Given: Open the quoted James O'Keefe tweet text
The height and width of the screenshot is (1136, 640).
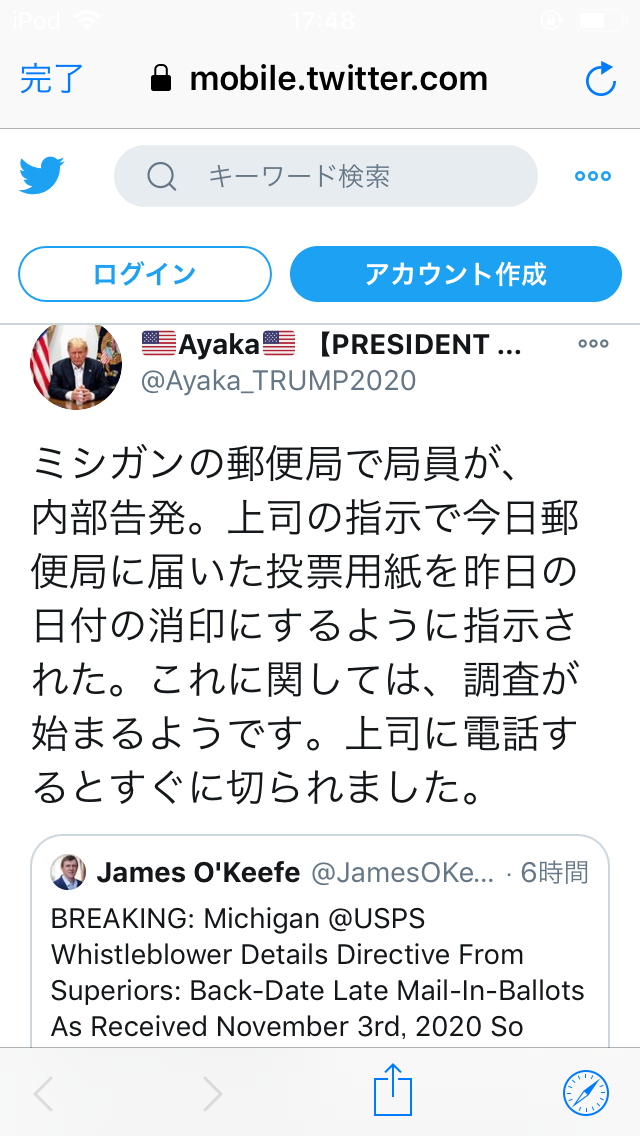Looking at the screenshot, I should (317, 973).
